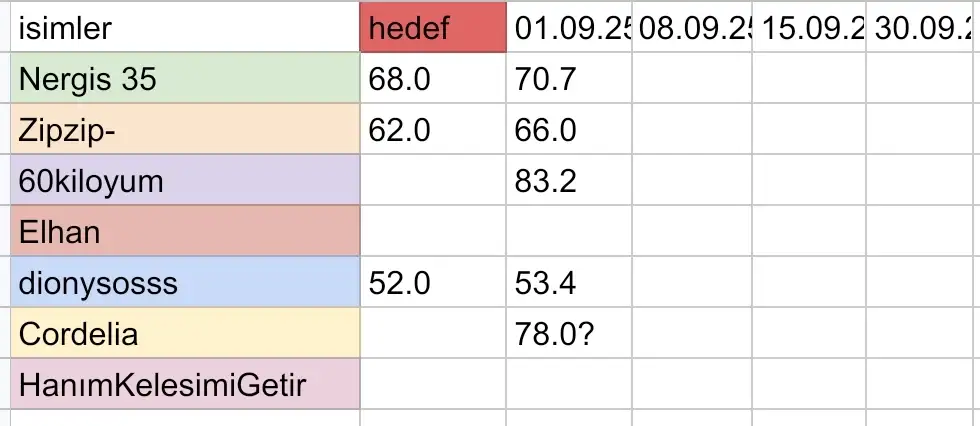Viewport: 980px width, 426px height.
Task: Select the cell with value 70.7
Action: (569, 79)
